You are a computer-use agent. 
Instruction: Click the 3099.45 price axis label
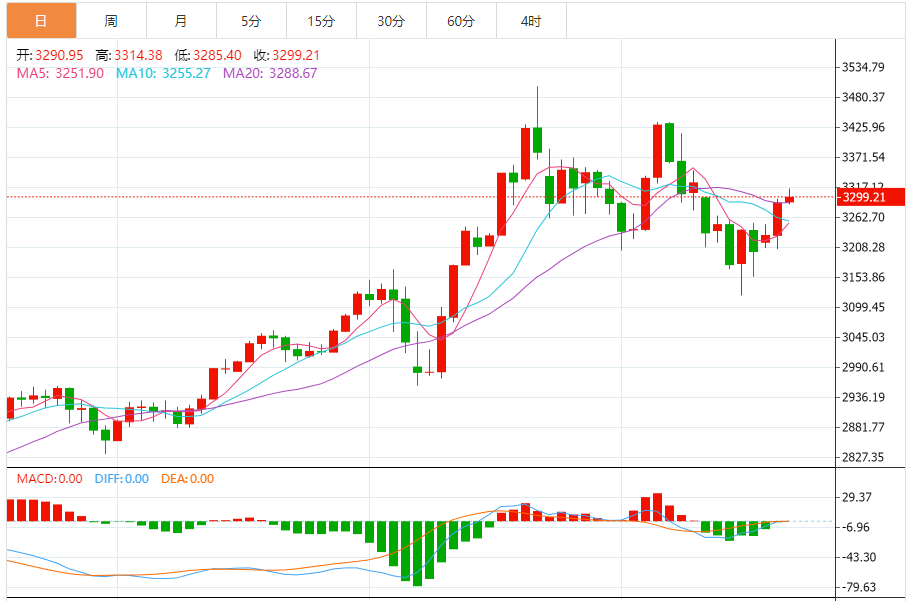tap(863, 307)
